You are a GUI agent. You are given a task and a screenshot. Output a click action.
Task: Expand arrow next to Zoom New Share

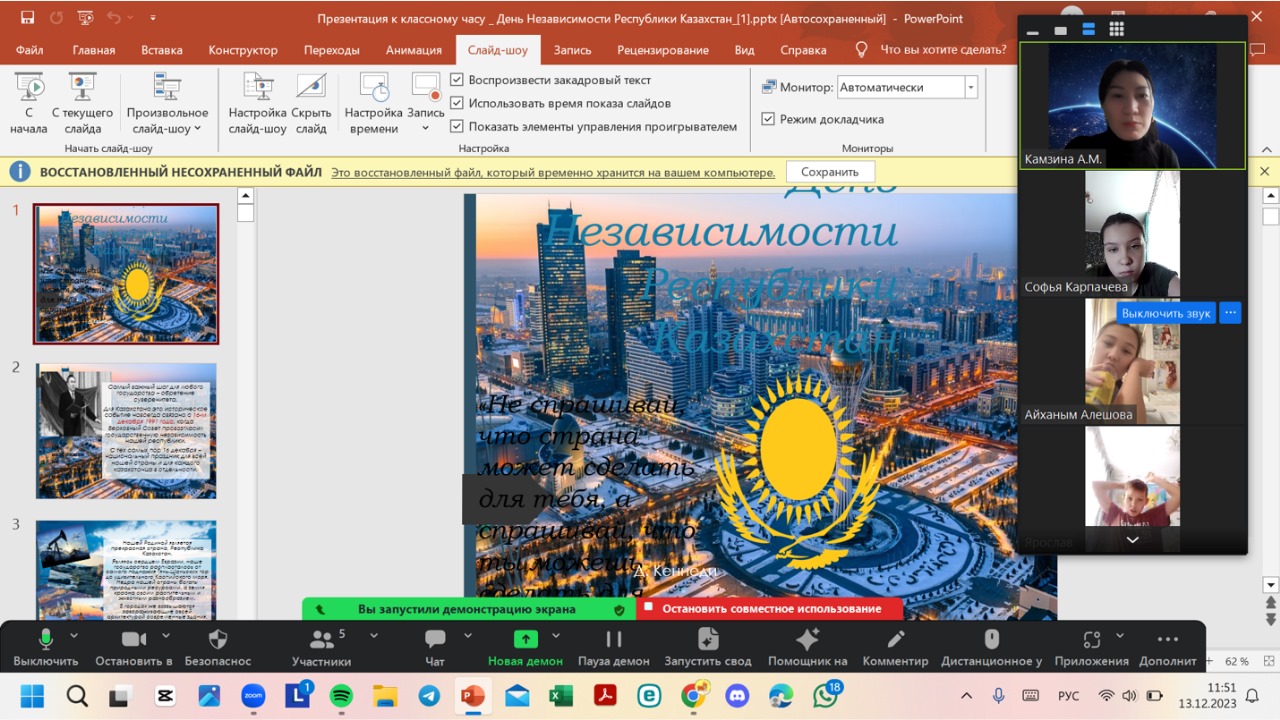[x=556, y=635]
